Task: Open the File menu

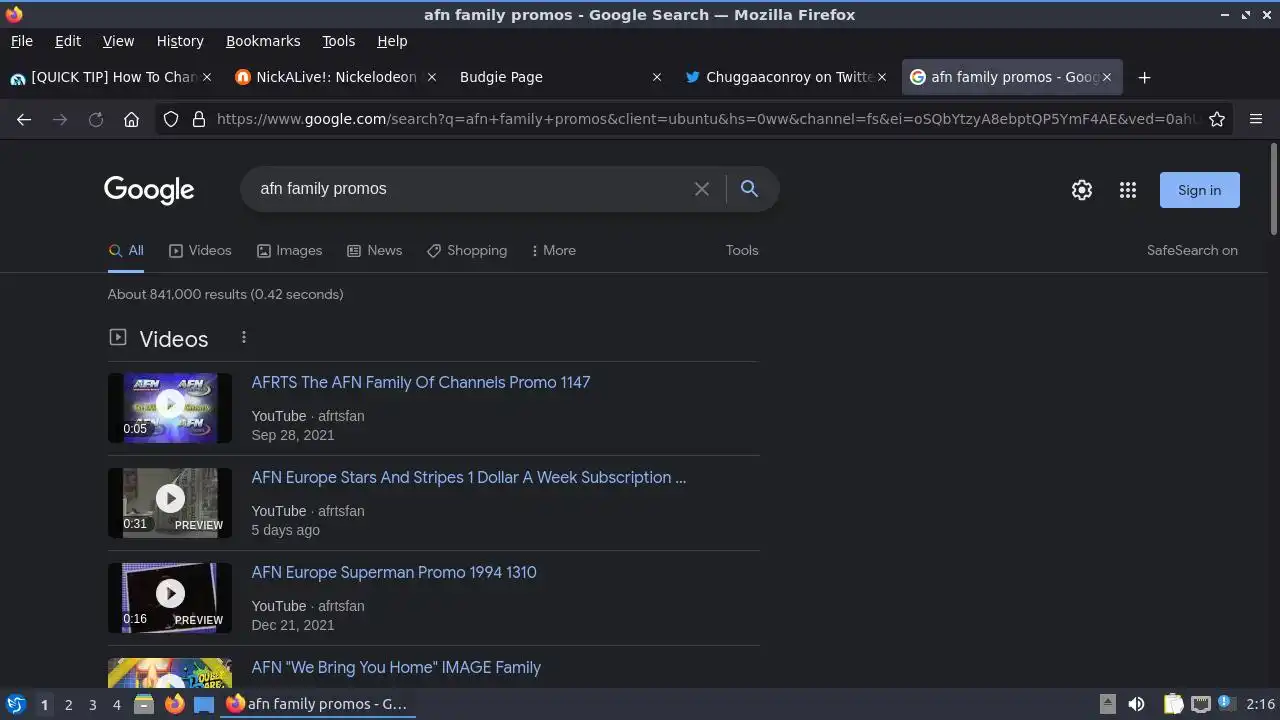Action: (22, 41)
